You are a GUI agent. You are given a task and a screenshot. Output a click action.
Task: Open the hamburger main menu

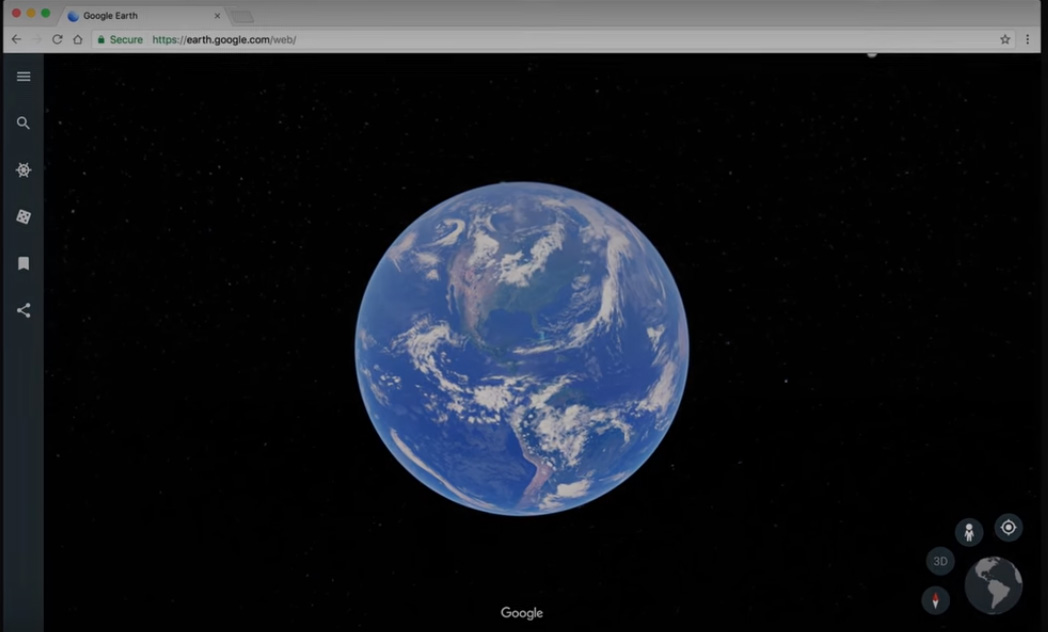(x=23, y=77)
